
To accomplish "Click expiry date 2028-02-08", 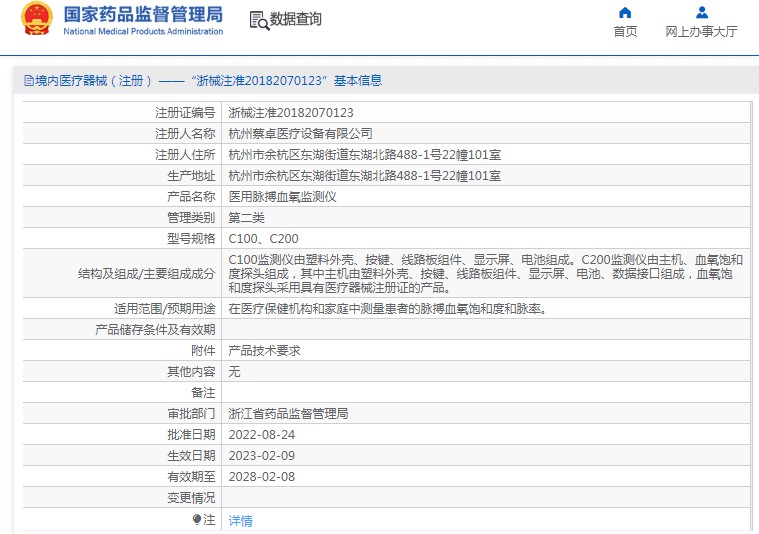I will pos(261,477).
